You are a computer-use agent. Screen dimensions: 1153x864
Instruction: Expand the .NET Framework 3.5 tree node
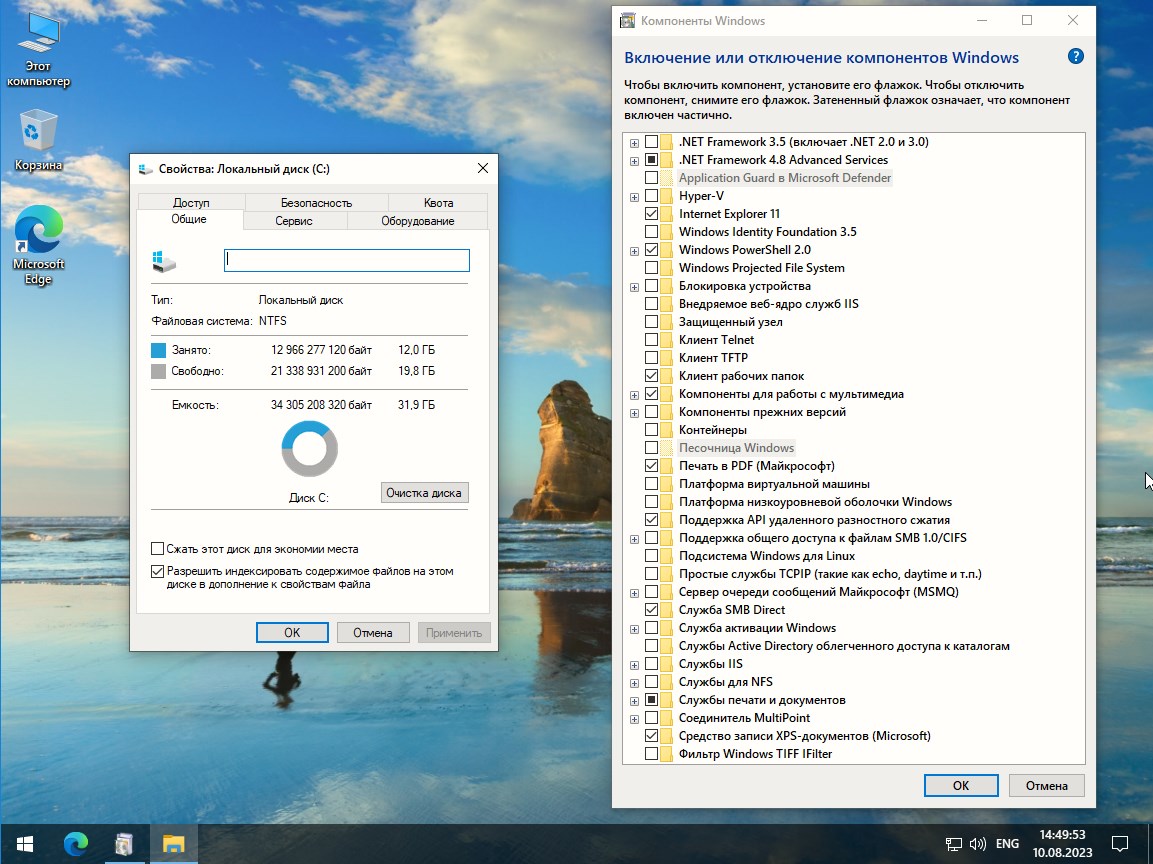coord(634,142)
